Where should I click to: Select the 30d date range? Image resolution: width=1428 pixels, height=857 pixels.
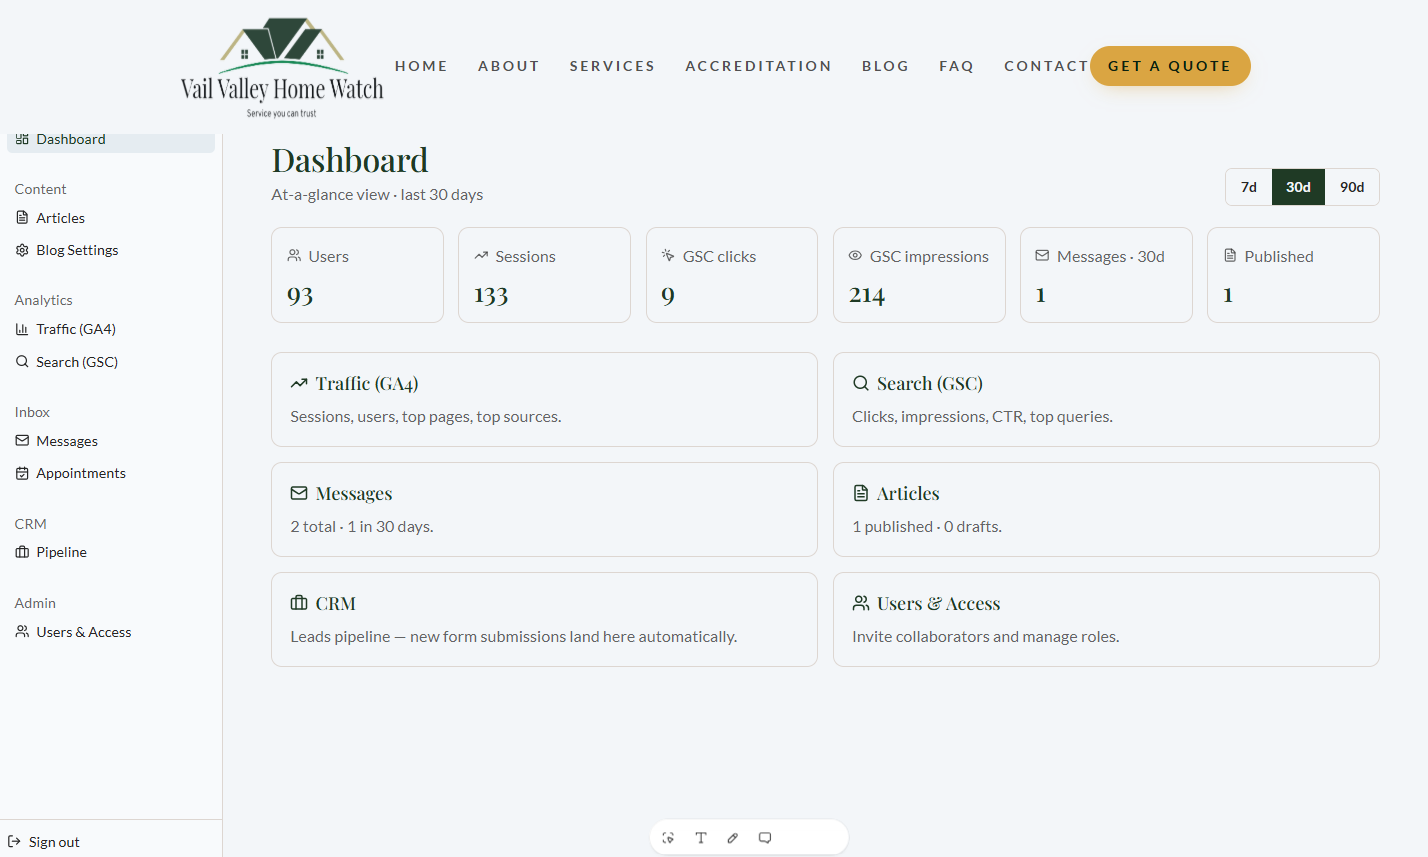(x=1298, y=187)
